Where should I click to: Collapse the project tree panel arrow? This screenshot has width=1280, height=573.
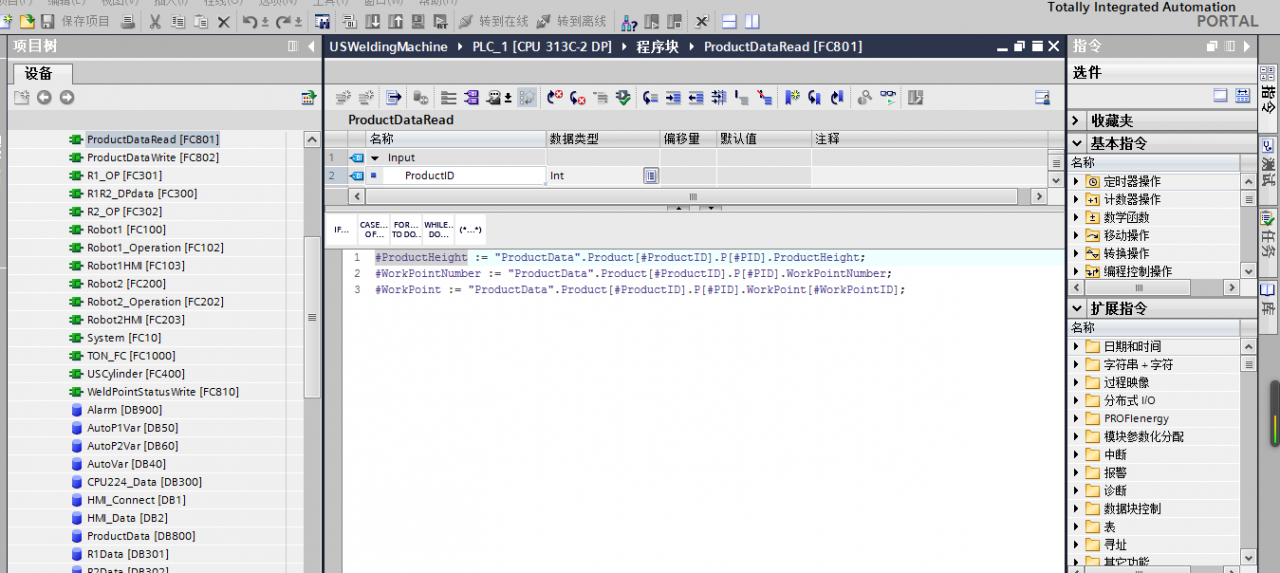pyautogui.click(x=310, y=46)
